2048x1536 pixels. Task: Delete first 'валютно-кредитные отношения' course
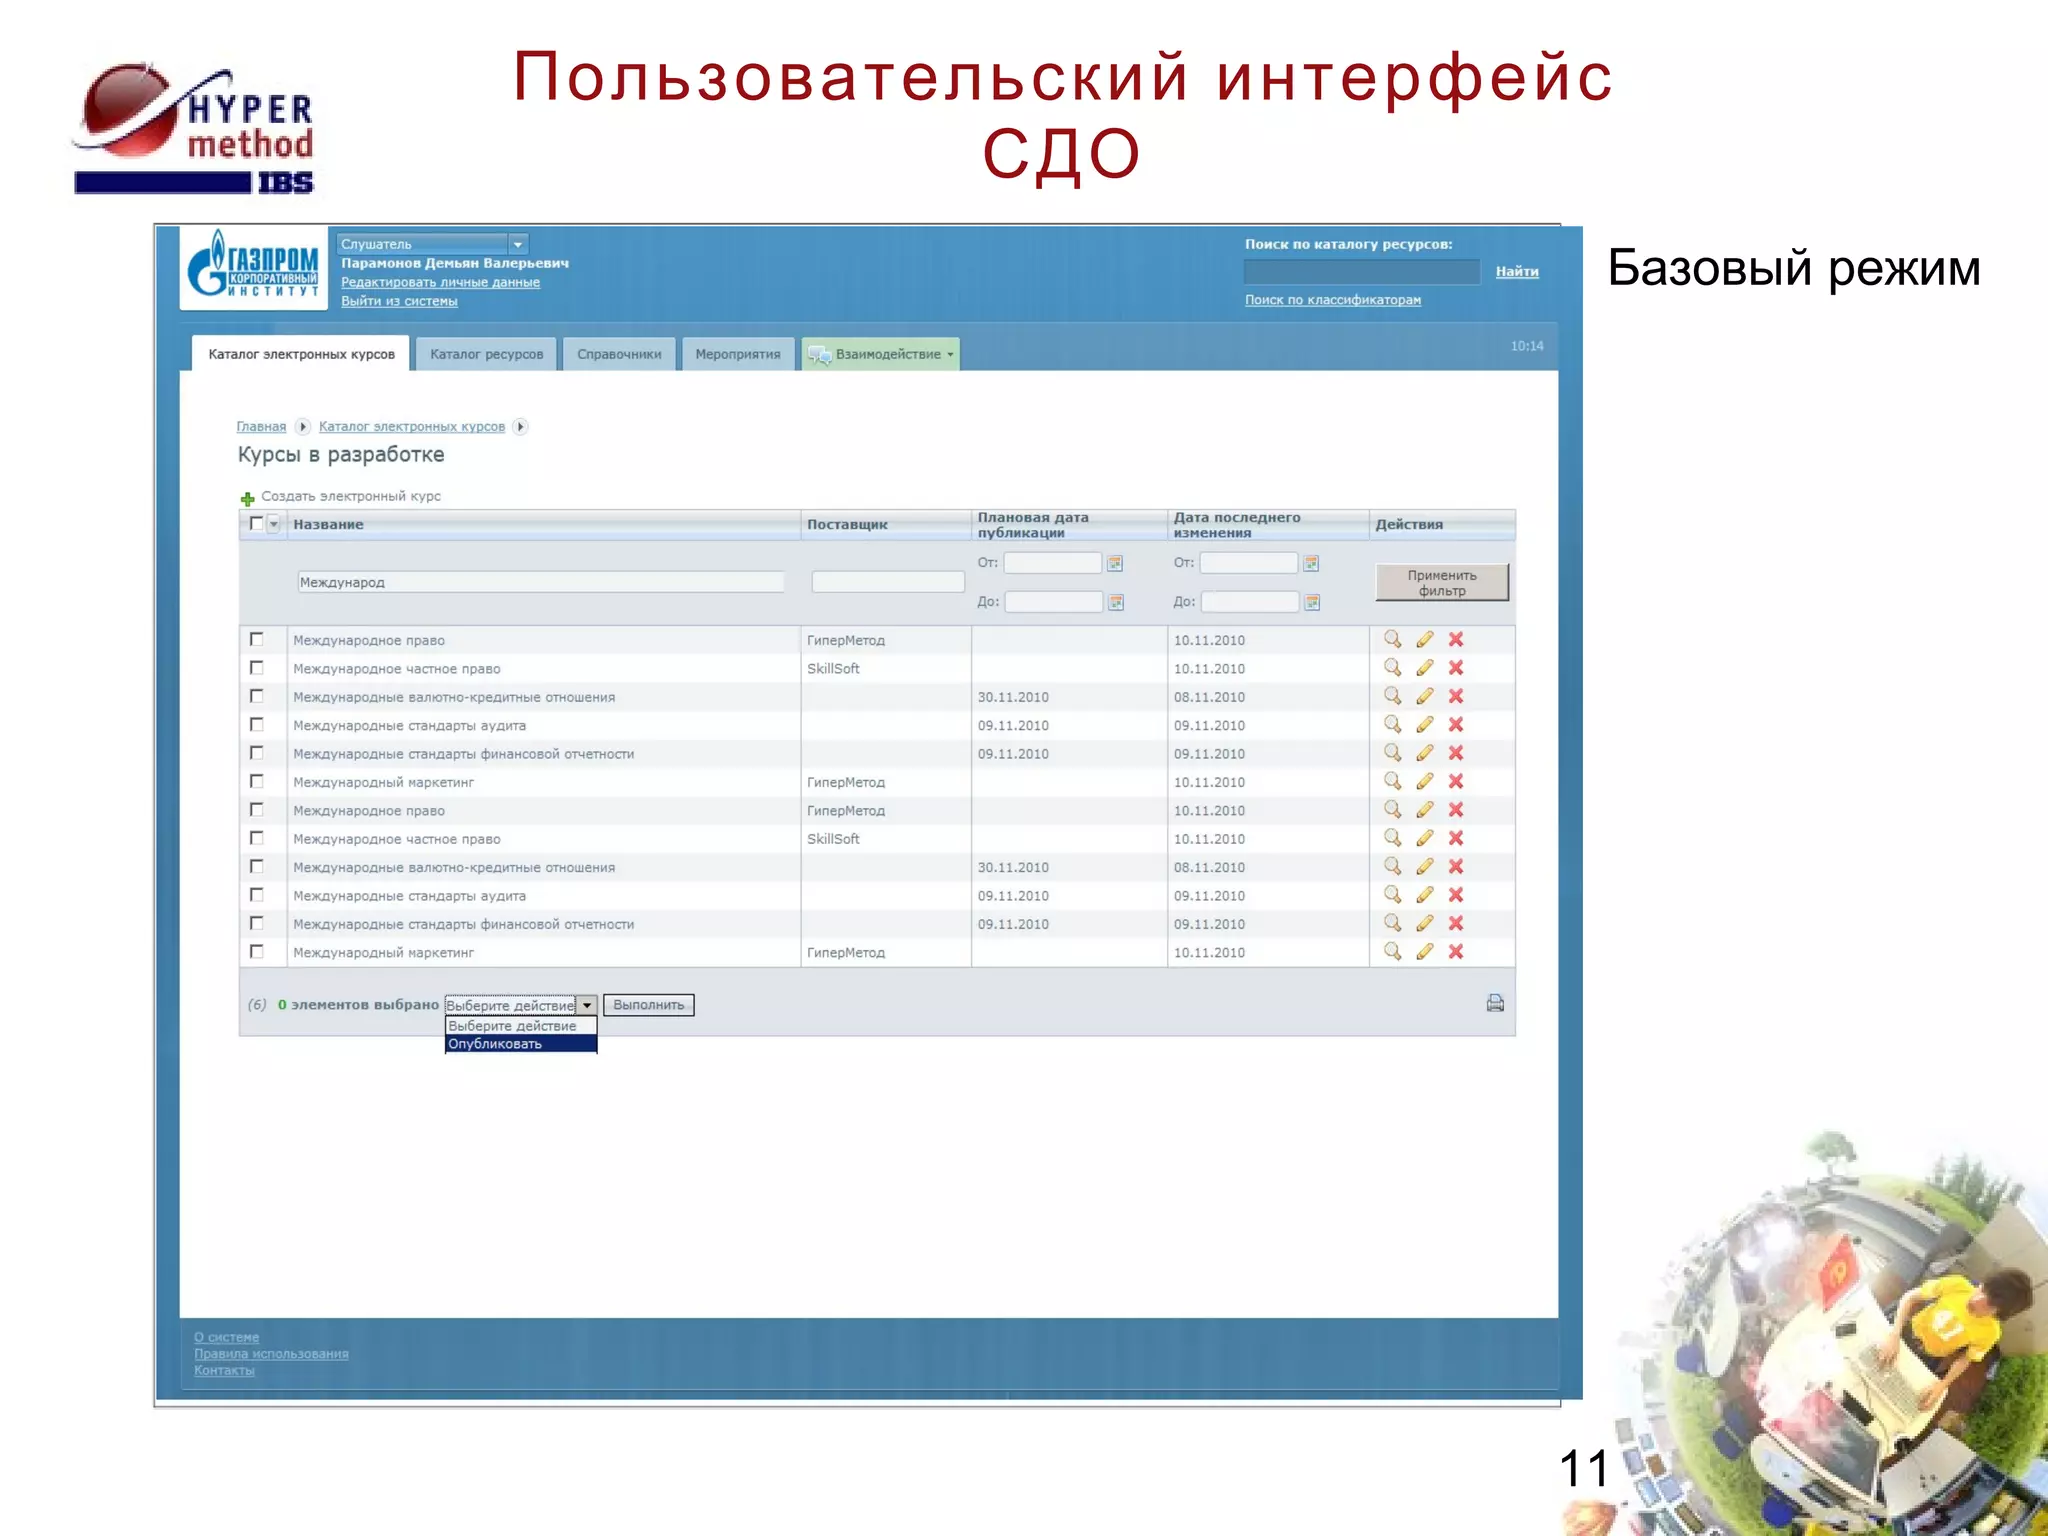pyautogui.click(x=1456, y=696)
